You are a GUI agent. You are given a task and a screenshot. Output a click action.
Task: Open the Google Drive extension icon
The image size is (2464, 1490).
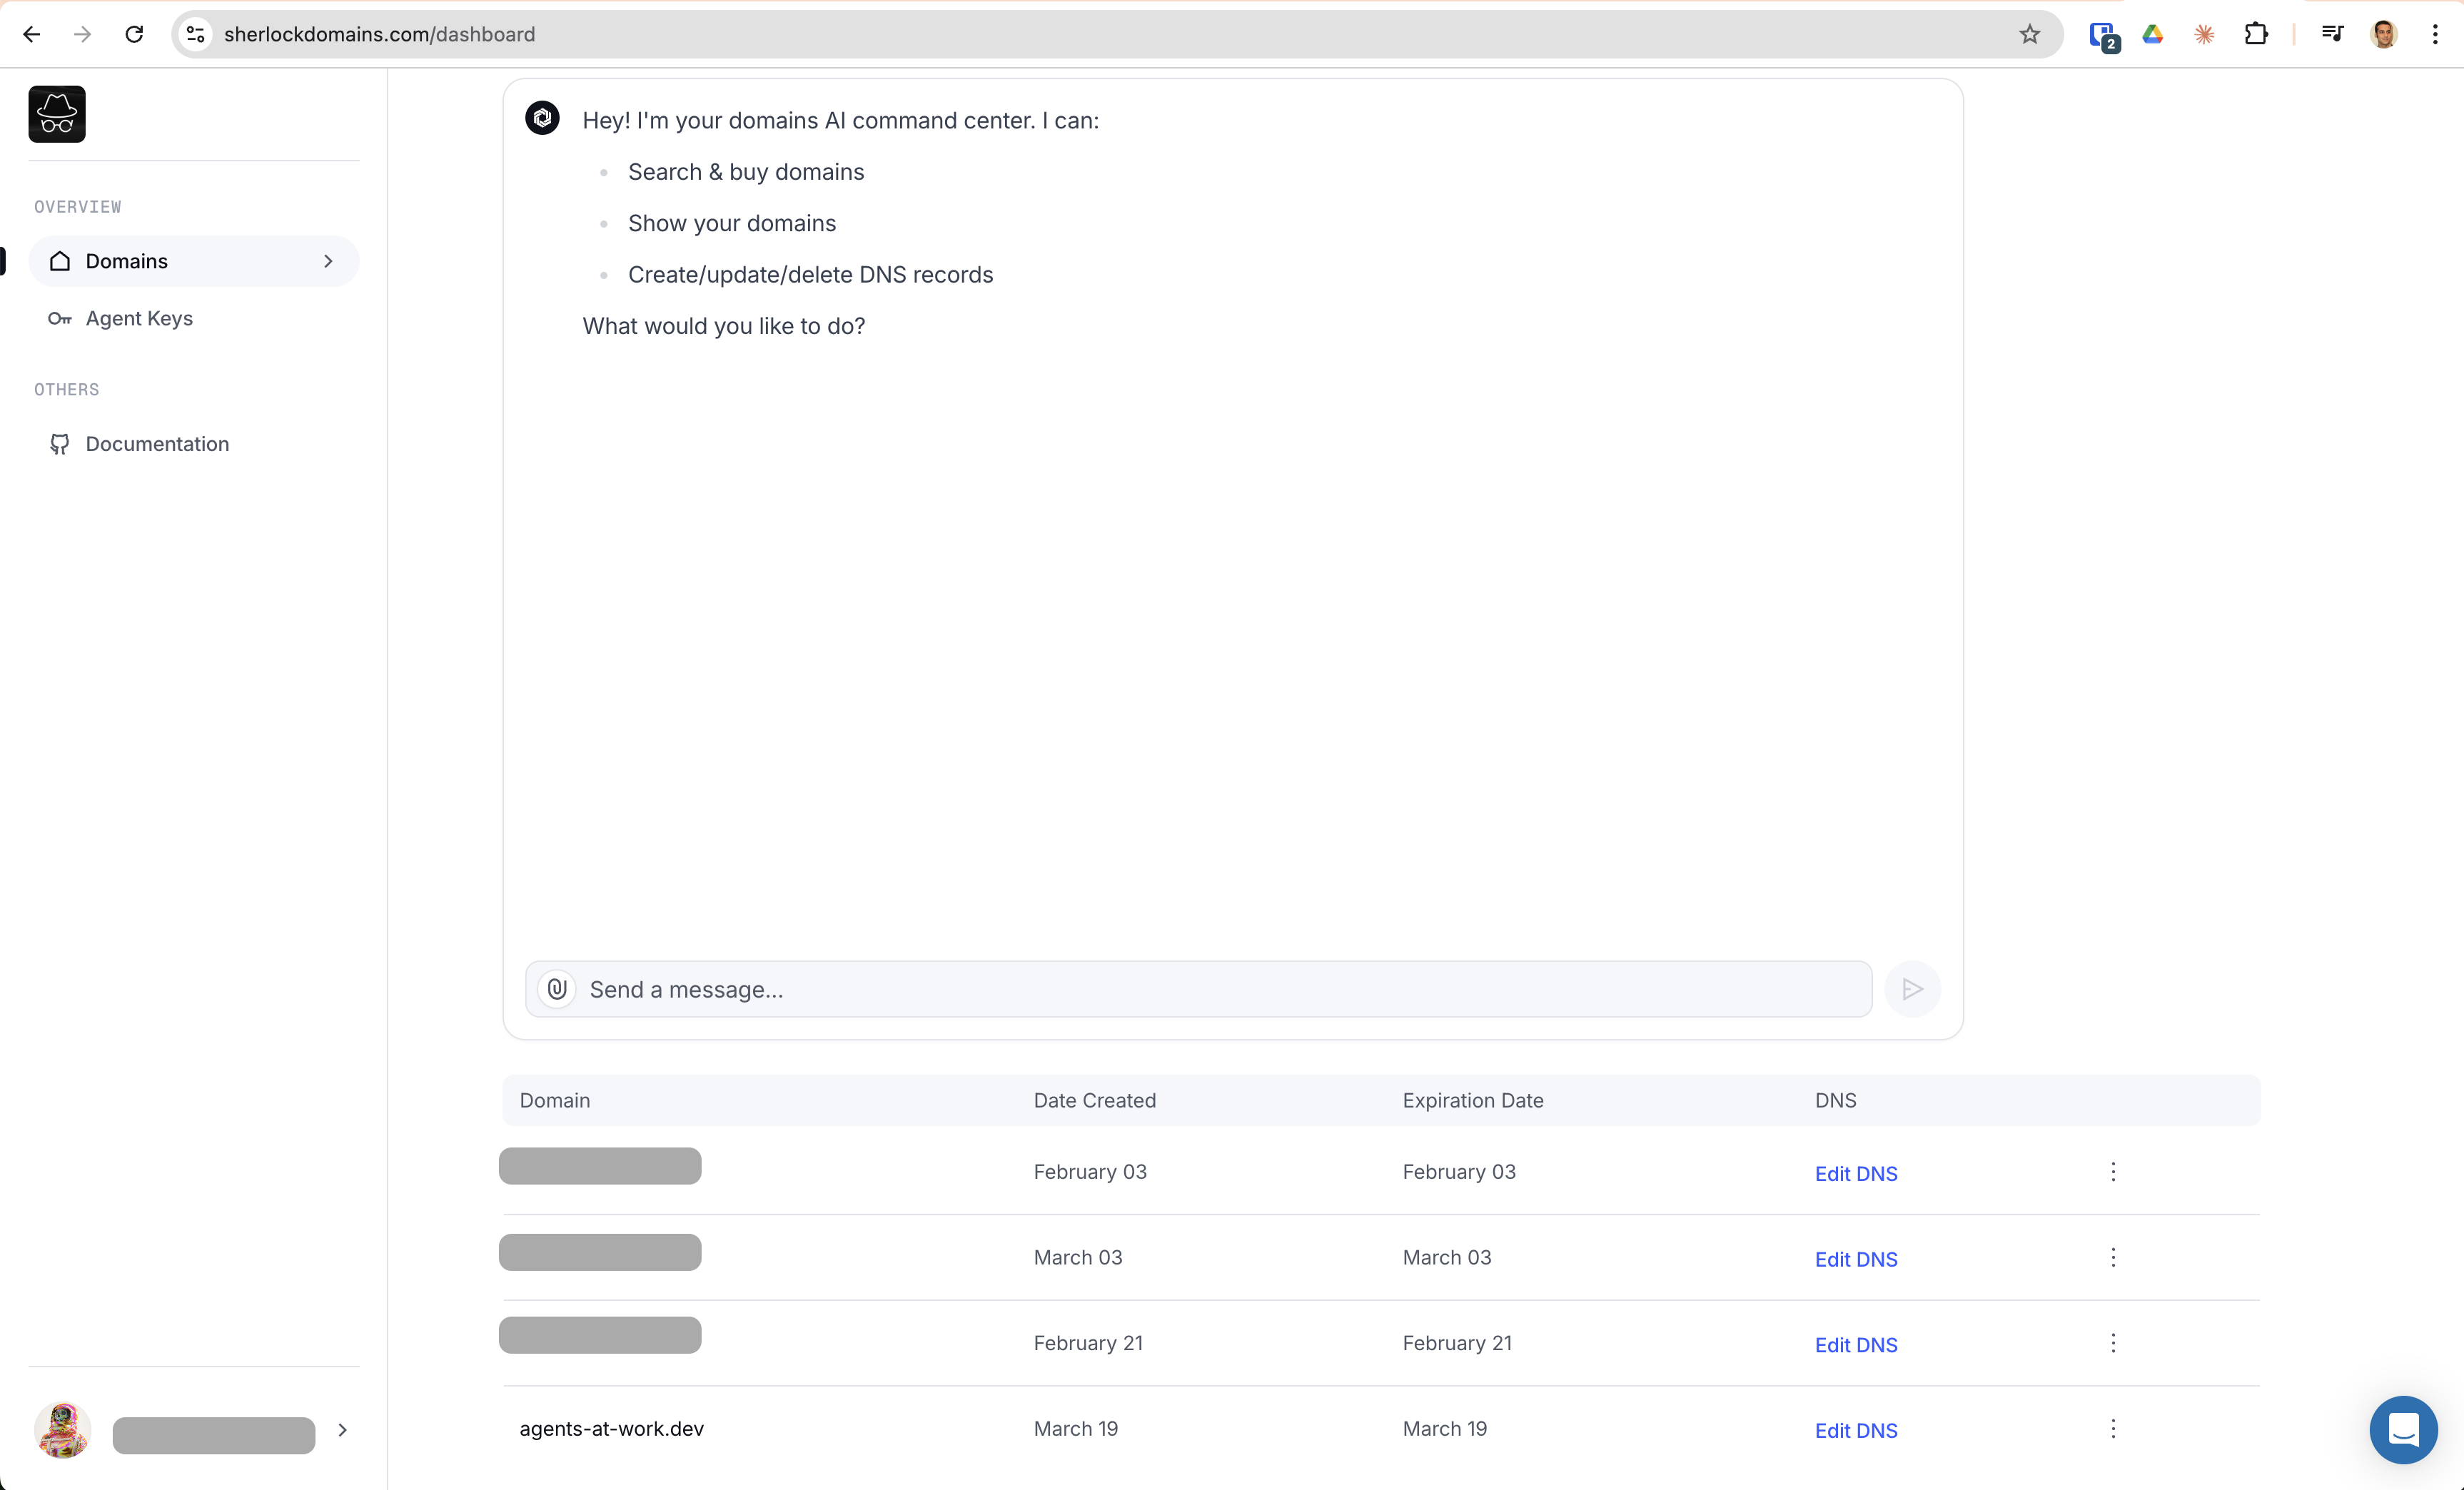tap(2153, 34)
